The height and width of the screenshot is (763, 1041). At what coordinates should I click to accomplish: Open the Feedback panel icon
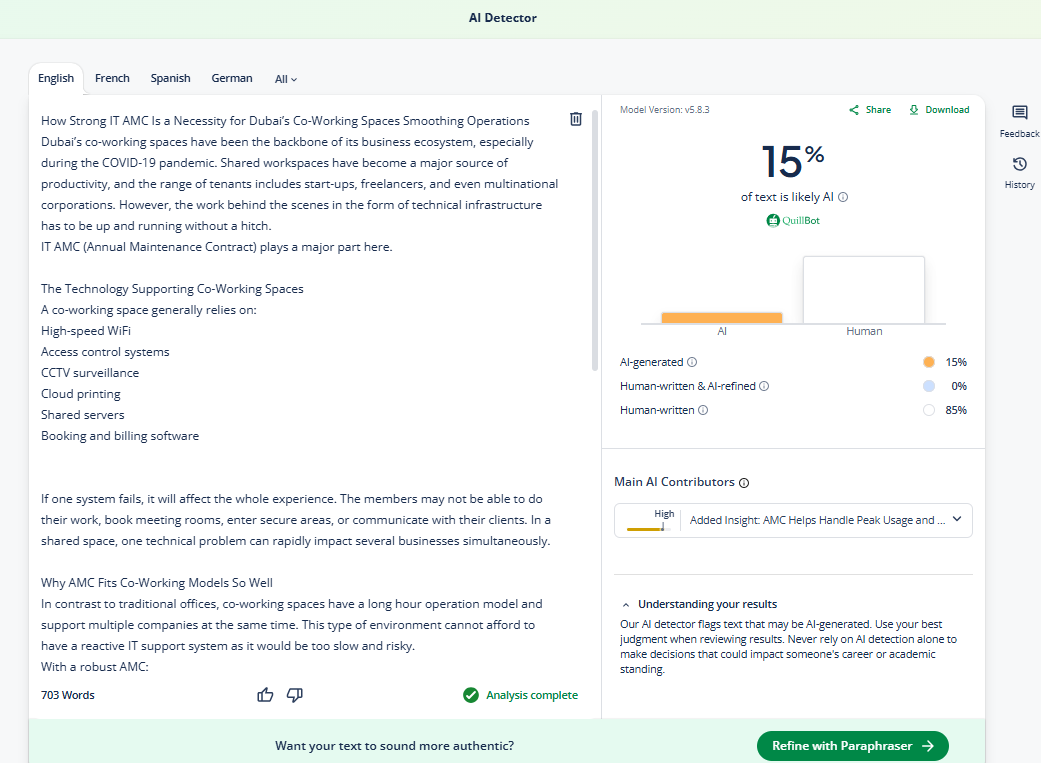click(1019, 113)
